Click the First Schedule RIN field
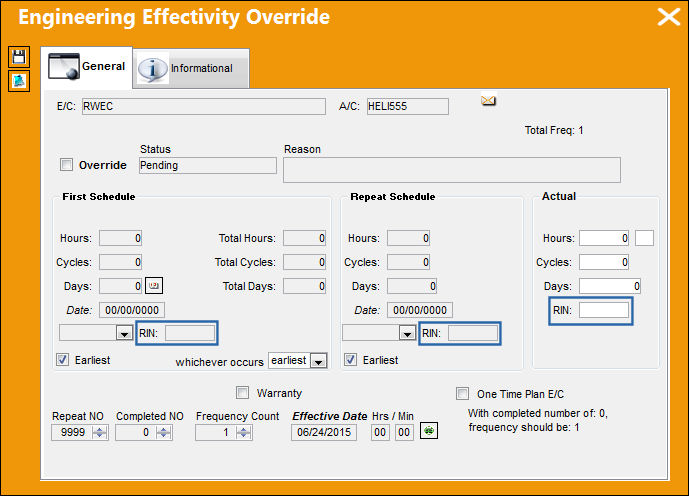This screenshot has width=689, height=496. click(x=190, y=333)
